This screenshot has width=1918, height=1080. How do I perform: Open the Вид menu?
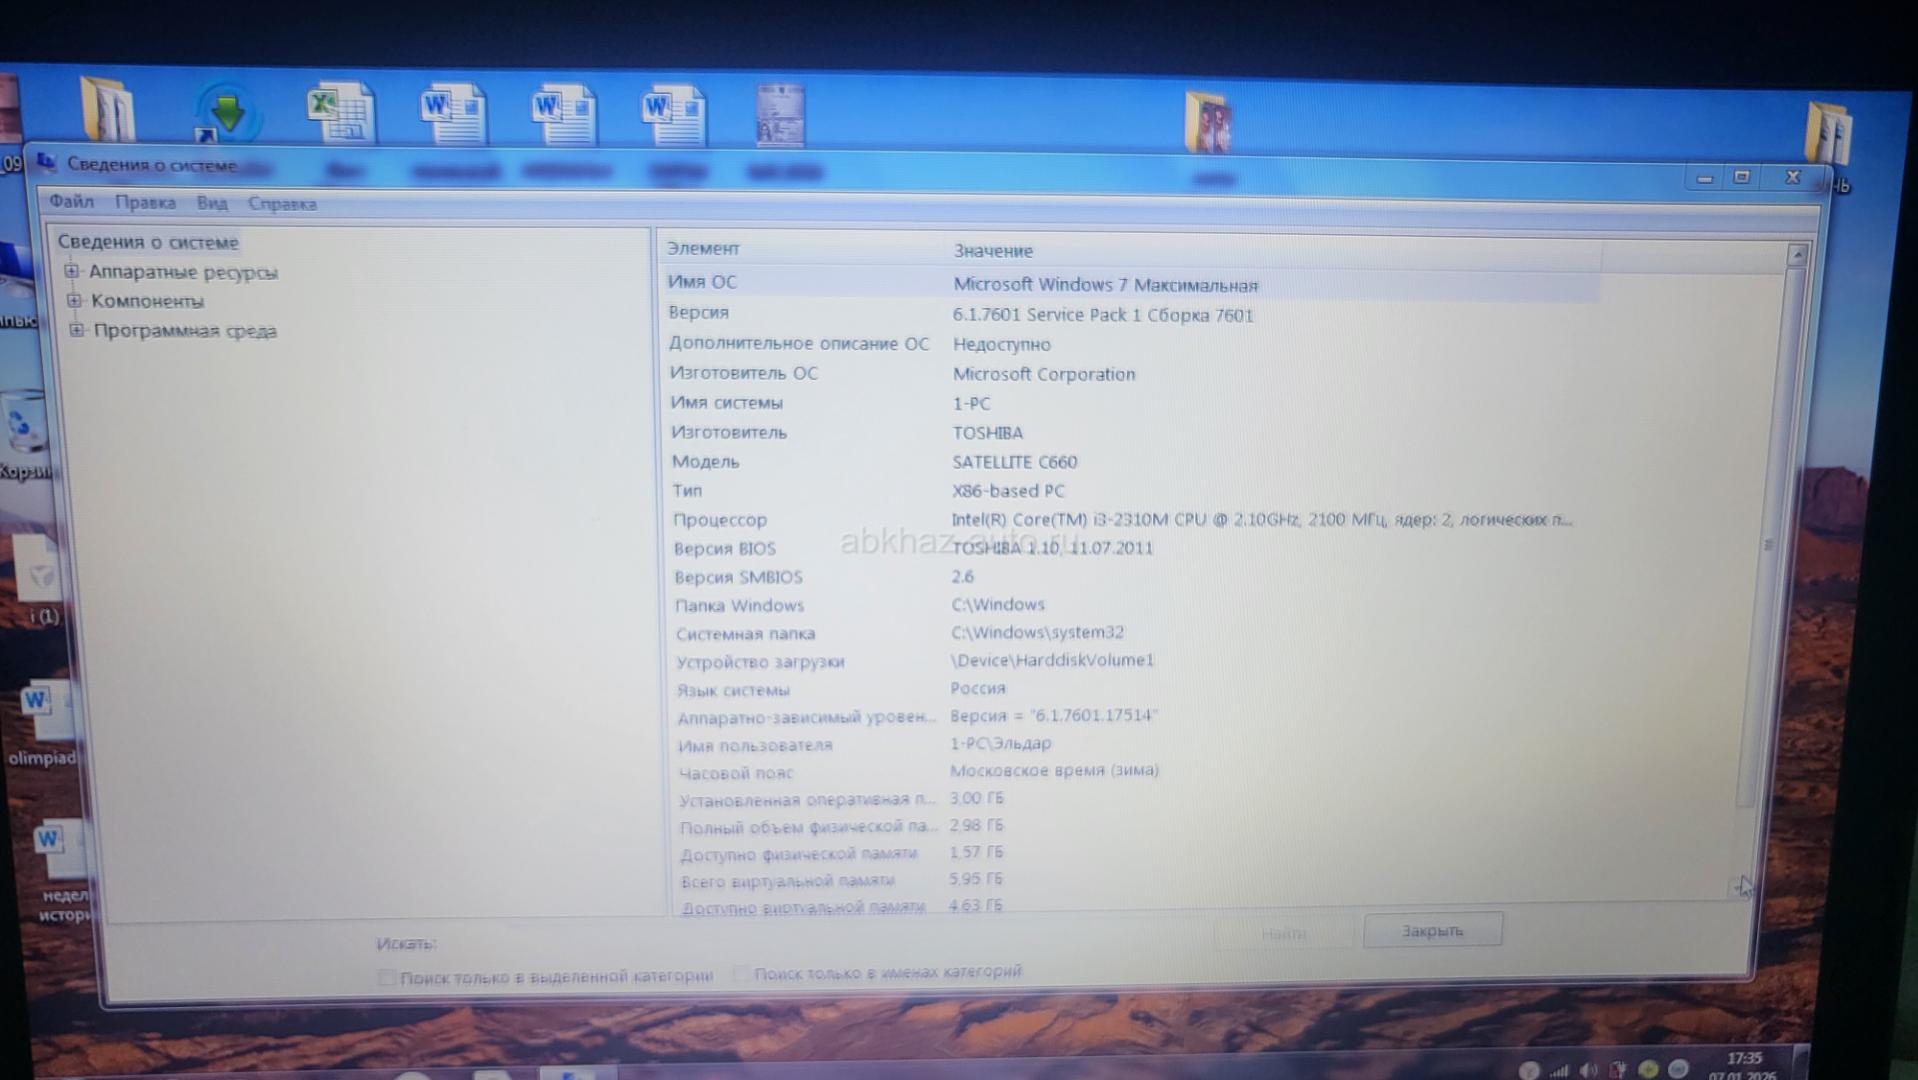tap(212, 203)
